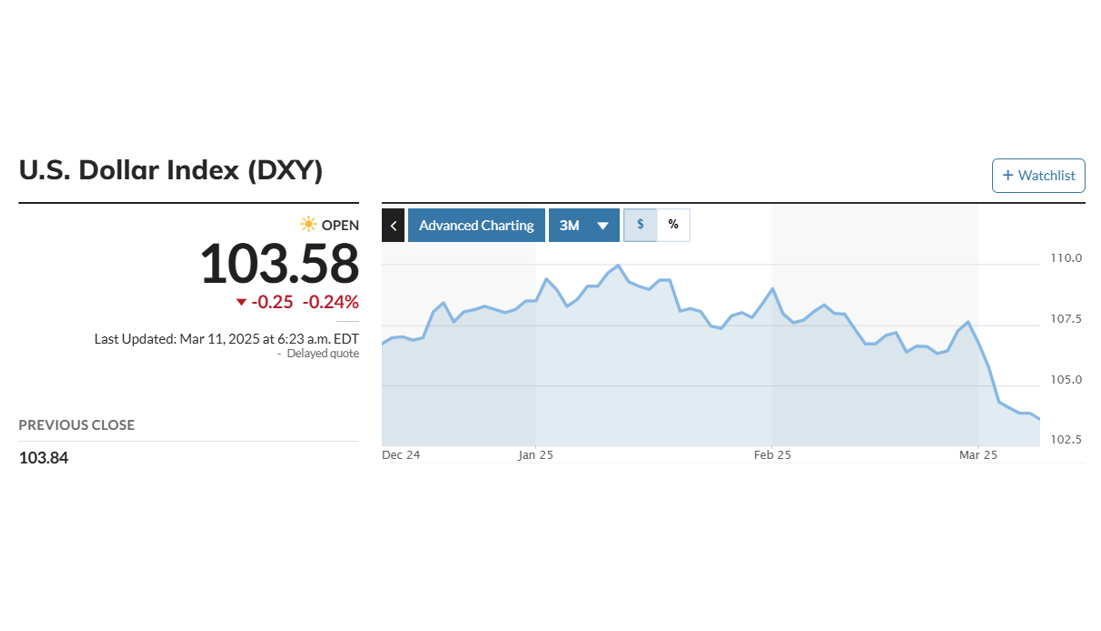Click the plus icon on the Watchlist button
This screenshot has height=631, width=1101.
click(x=1008, y=175)
